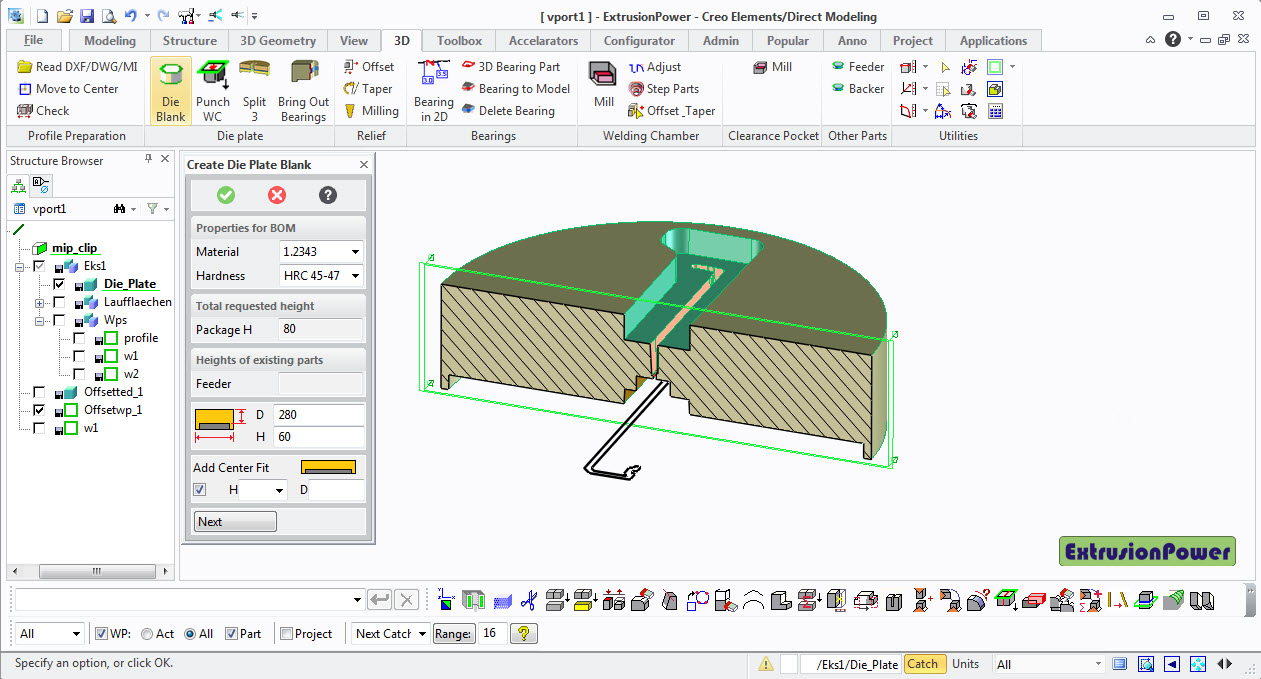Screen dimensions: 1261x679
Task: Open the File menu
Action: (33, 41)
